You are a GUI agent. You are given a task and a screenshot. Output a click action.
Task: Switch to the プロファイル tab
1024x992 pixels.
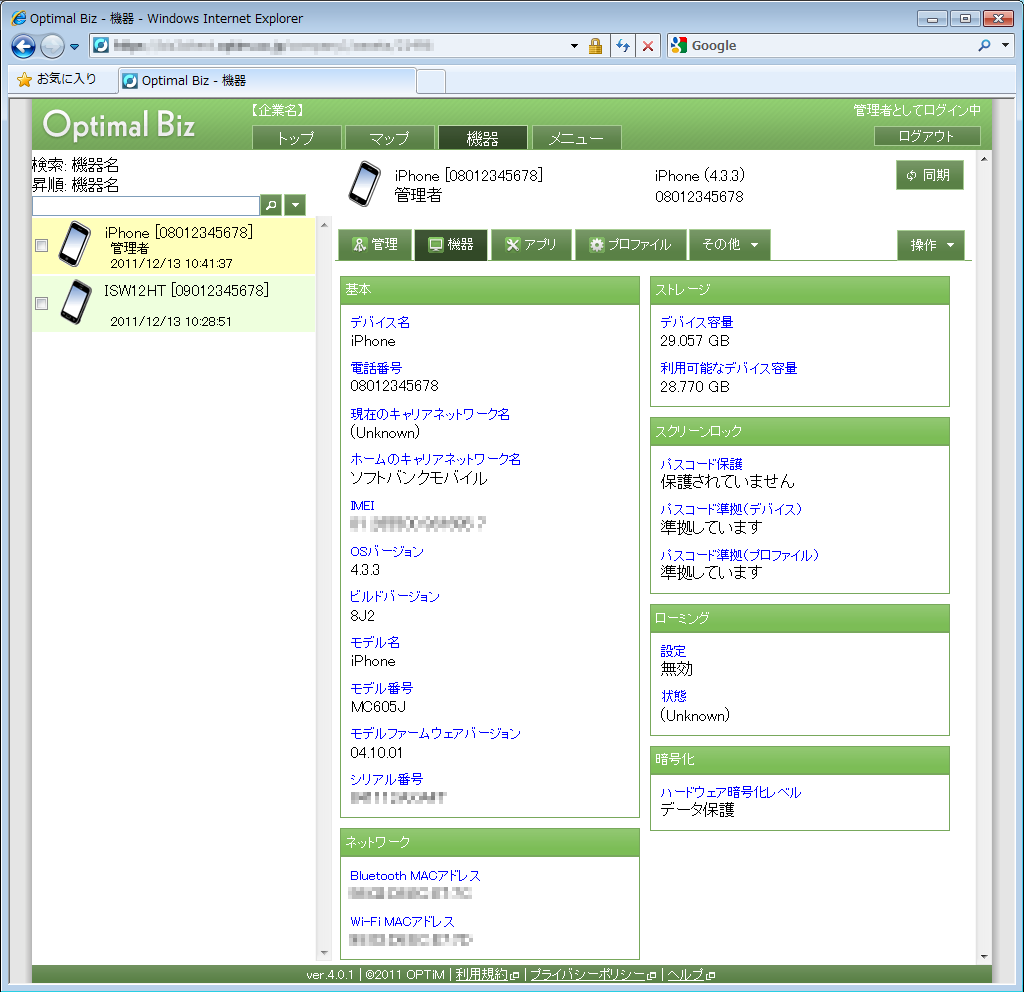[630, 244]
